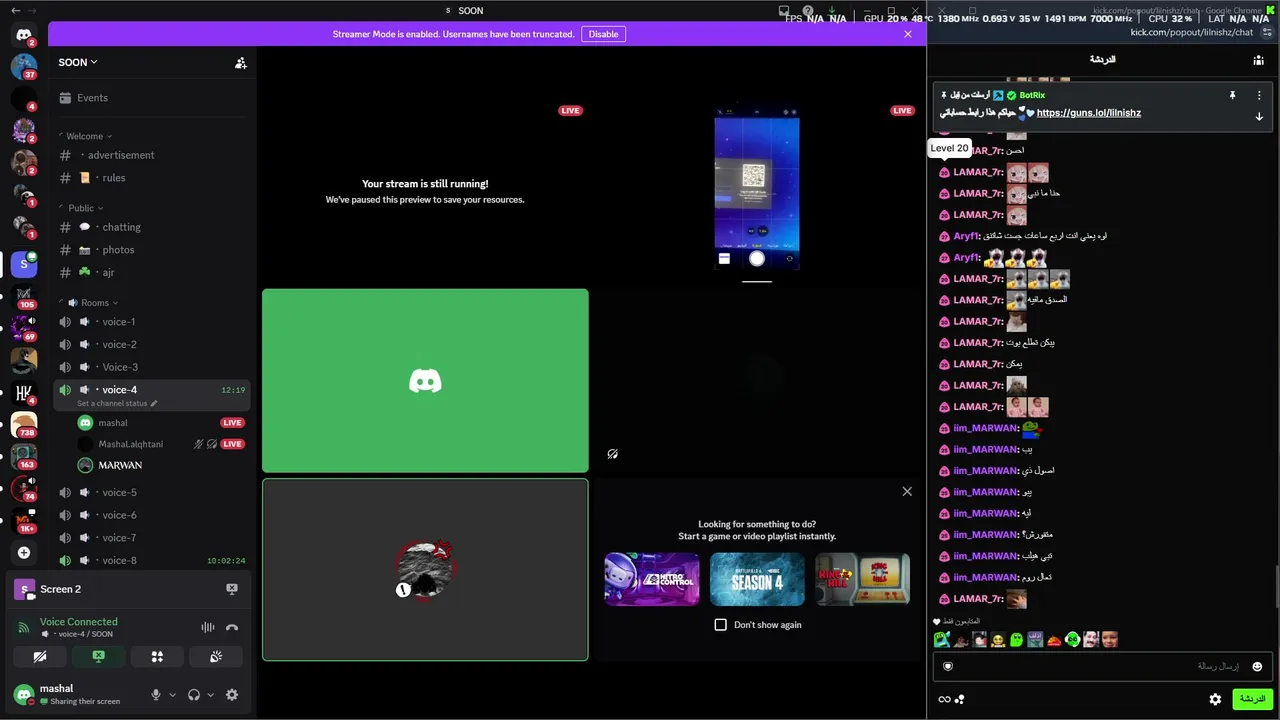Join the Voice-3 channel
Image resolution: width=1280 pixels, height=720 pixels.
(152, 367)
